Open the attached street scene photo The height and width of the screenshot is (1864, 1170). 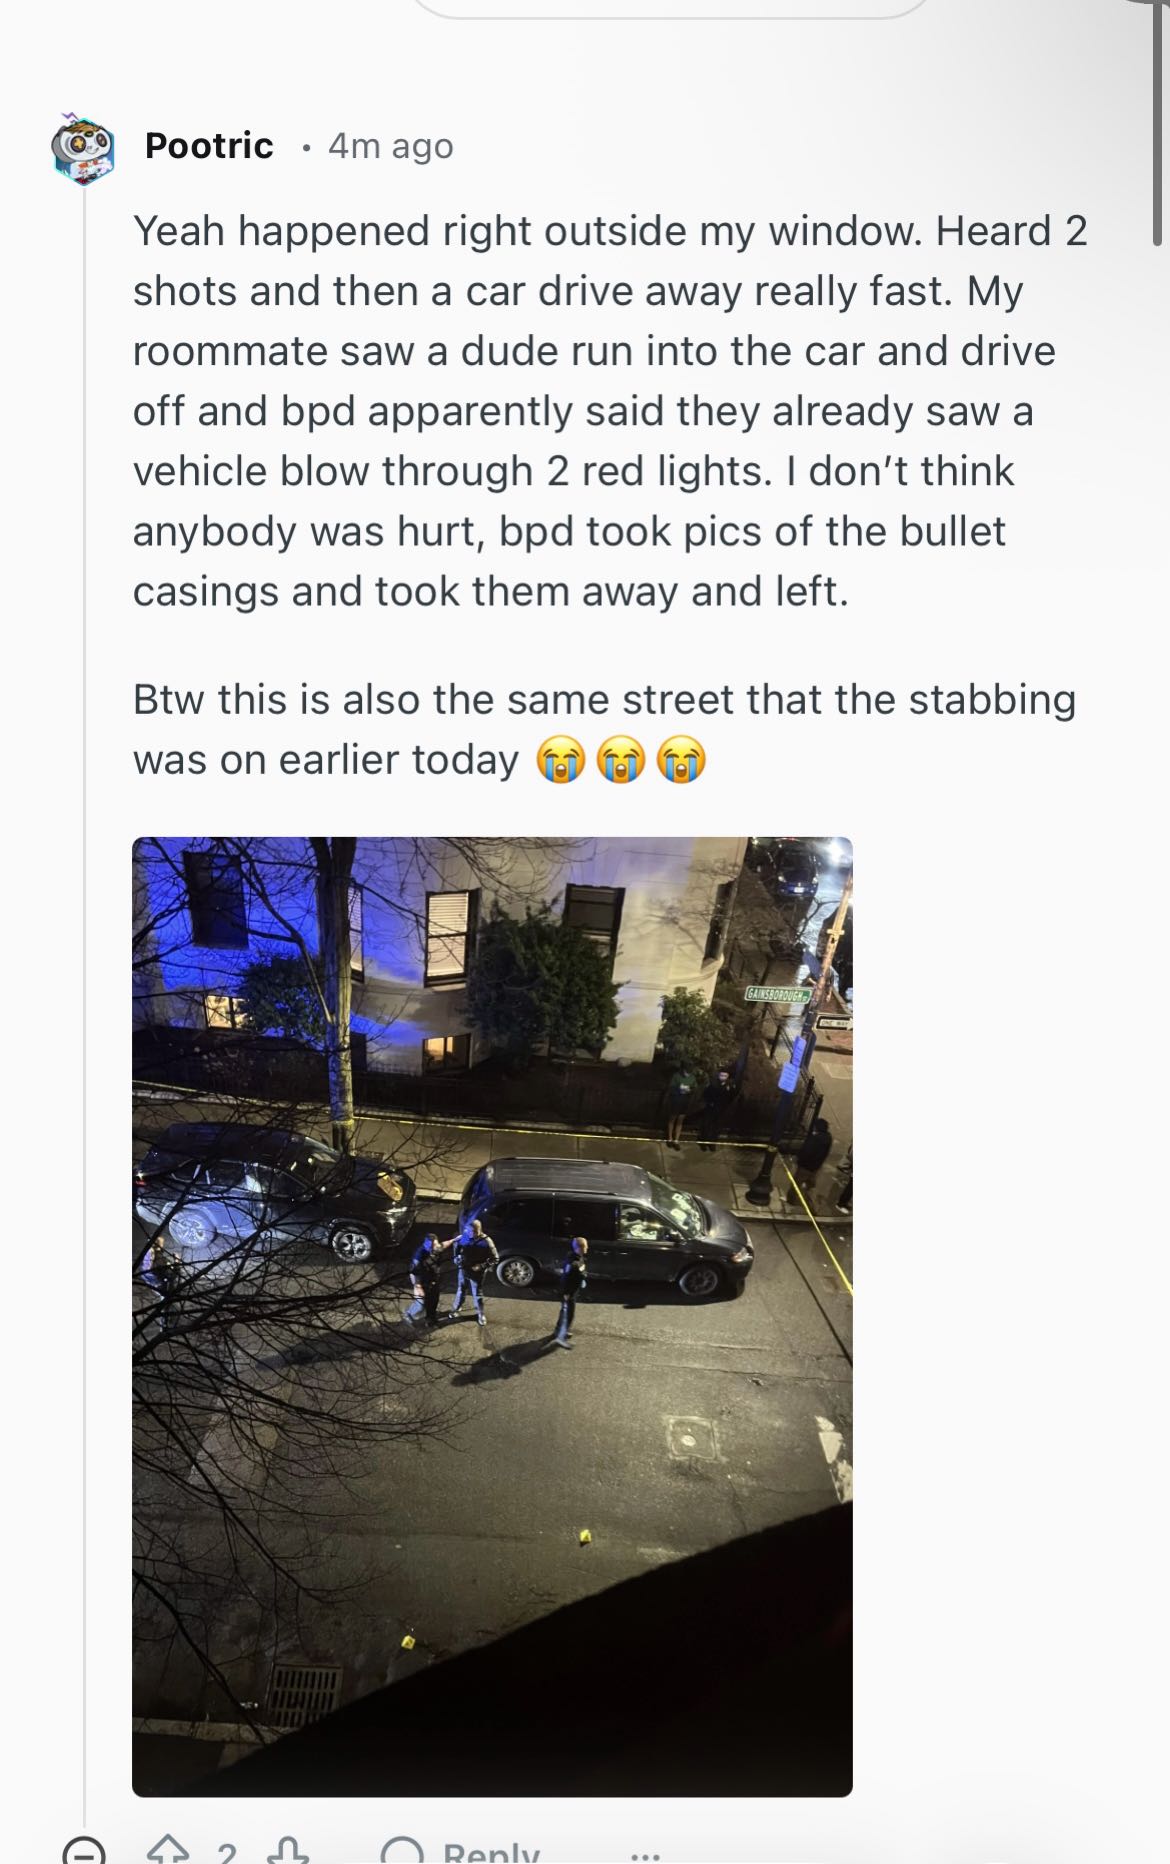coord(492,1316)
